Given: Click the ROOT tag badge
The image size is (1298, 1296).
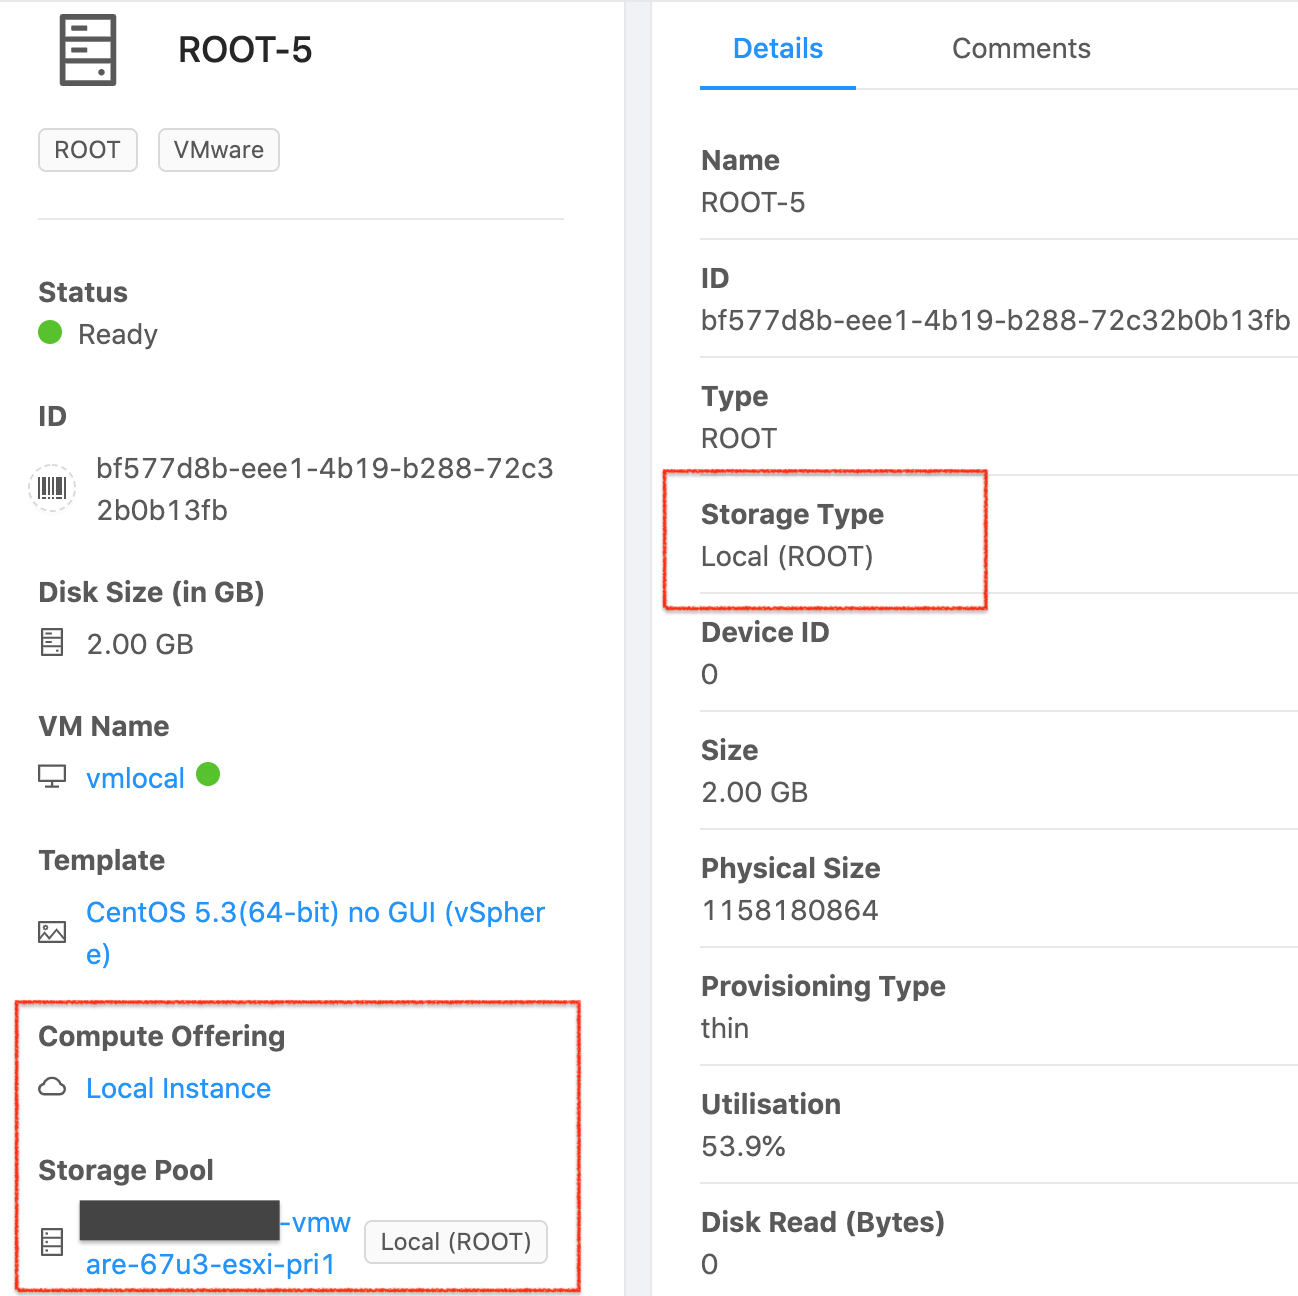Looking at the screenshot, I should (87, 149).
